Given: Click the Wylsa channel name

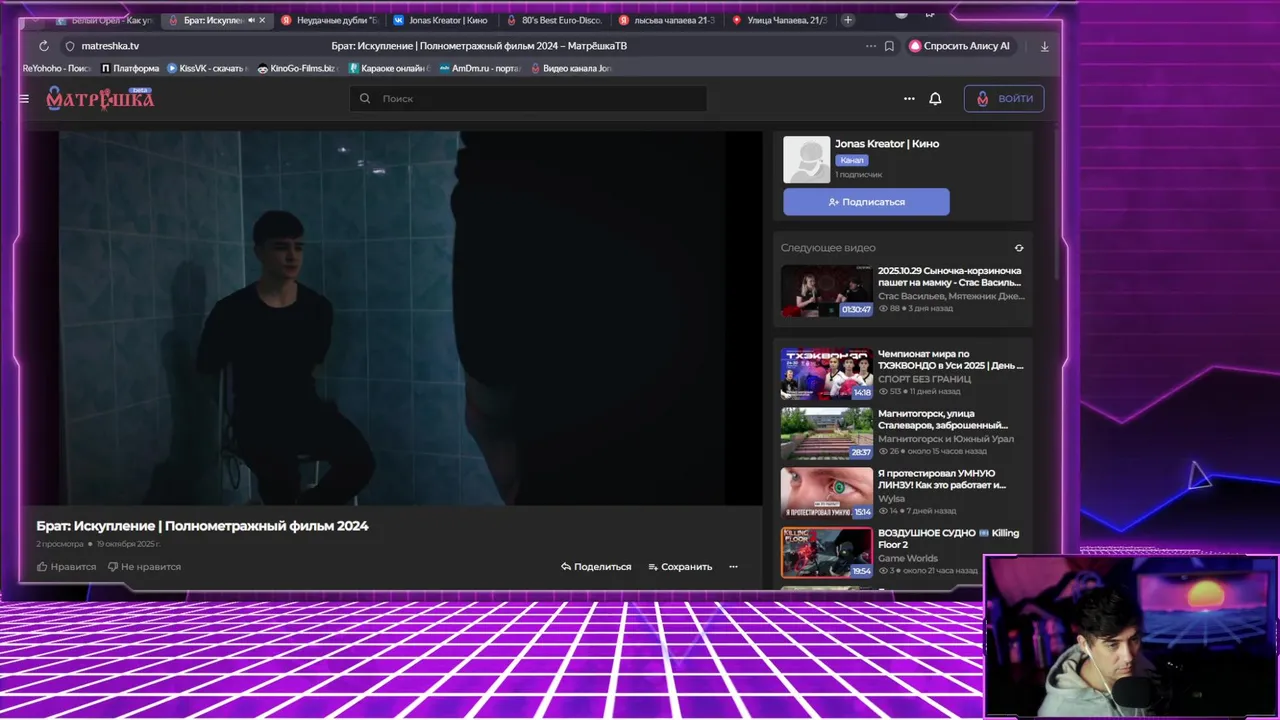Looking at the screenshot, I should coord(891,499).
